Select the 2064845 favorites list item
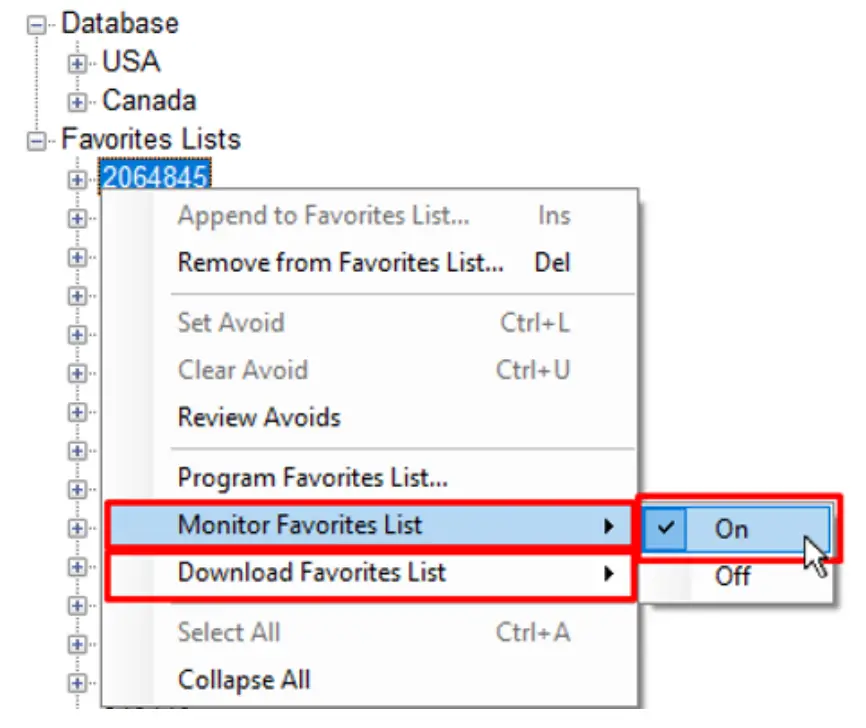Screen dimensions: 866x728 point(154,178)
